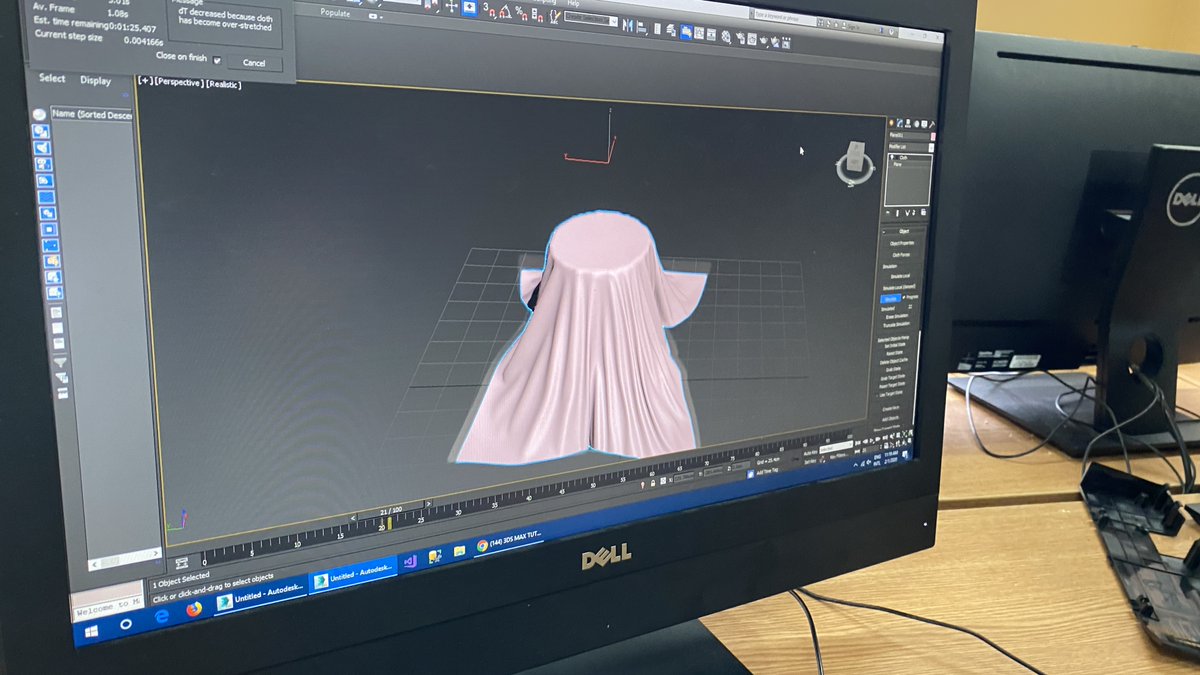Open the Modify command panel tab
Viewport: 1200px width, 675px height.
[x=900, y=123]
